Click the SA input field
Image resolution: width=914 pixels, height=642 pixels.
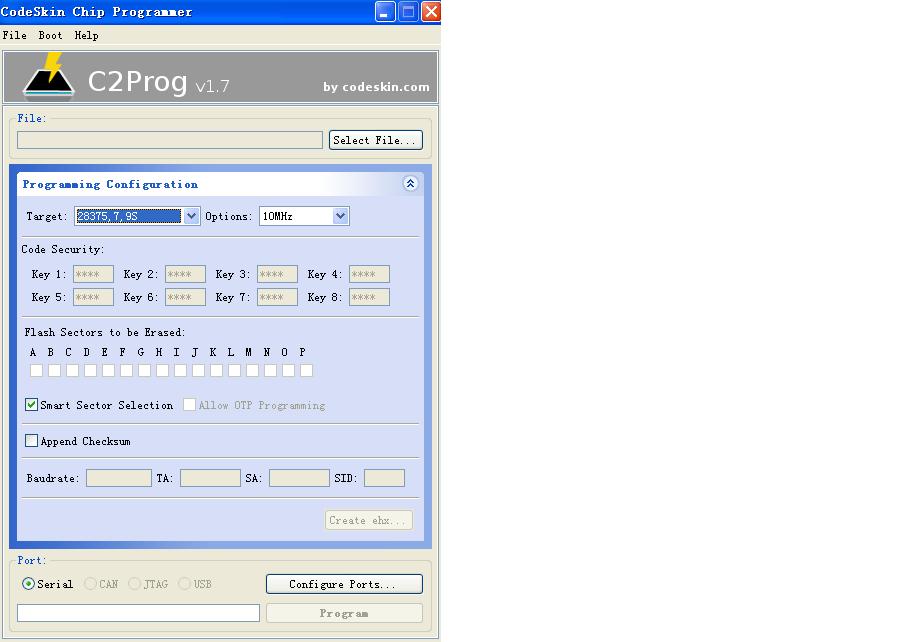pos(299,478)
